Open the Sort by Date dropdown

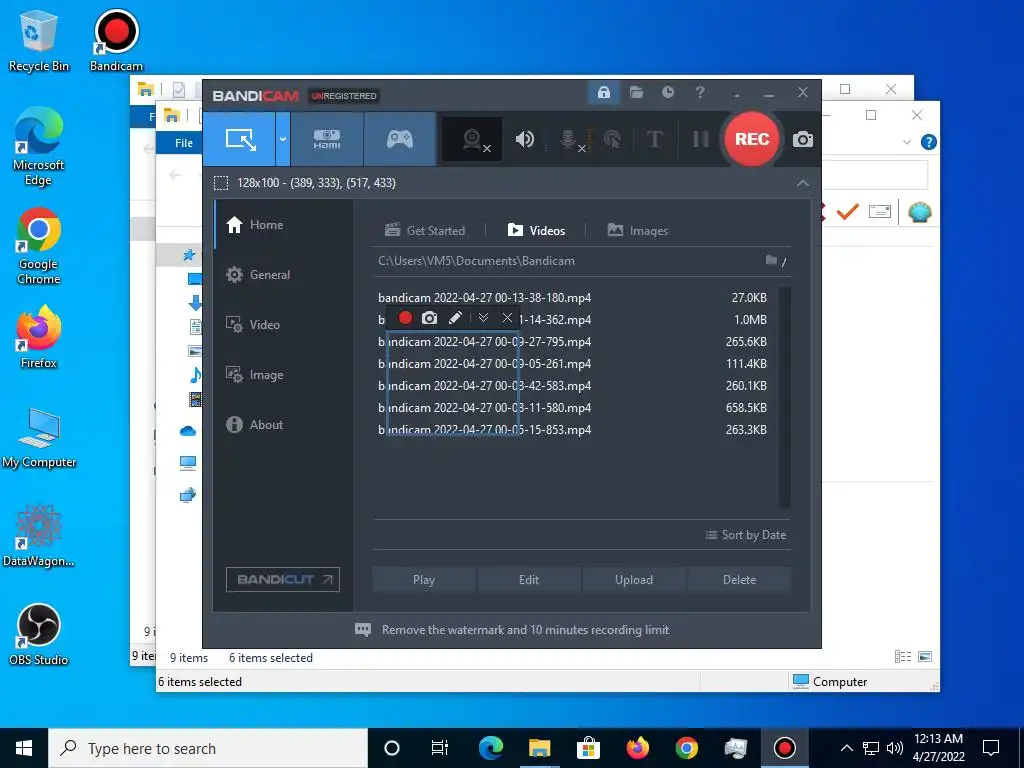tap(746, 535)
